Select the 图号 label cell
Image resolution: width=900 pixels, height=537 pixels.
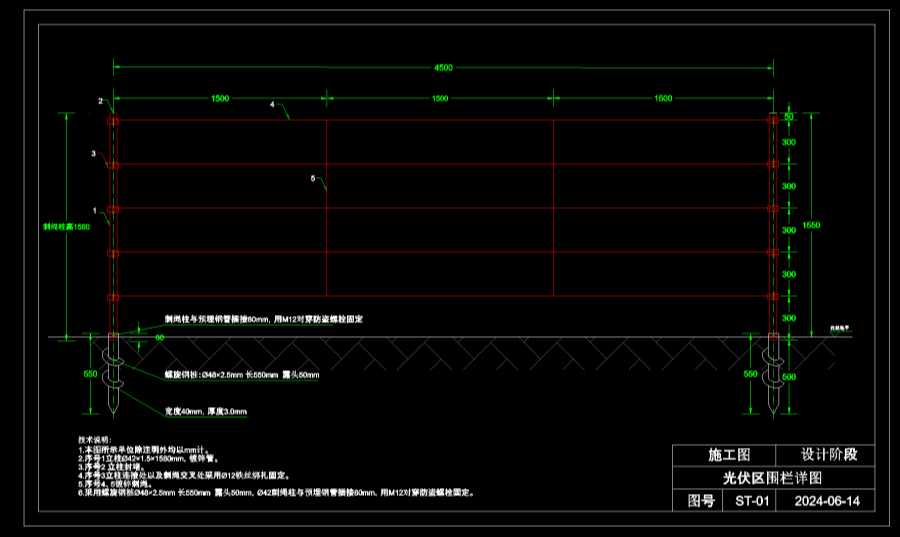pyautogui.click(x=698, y=500)
